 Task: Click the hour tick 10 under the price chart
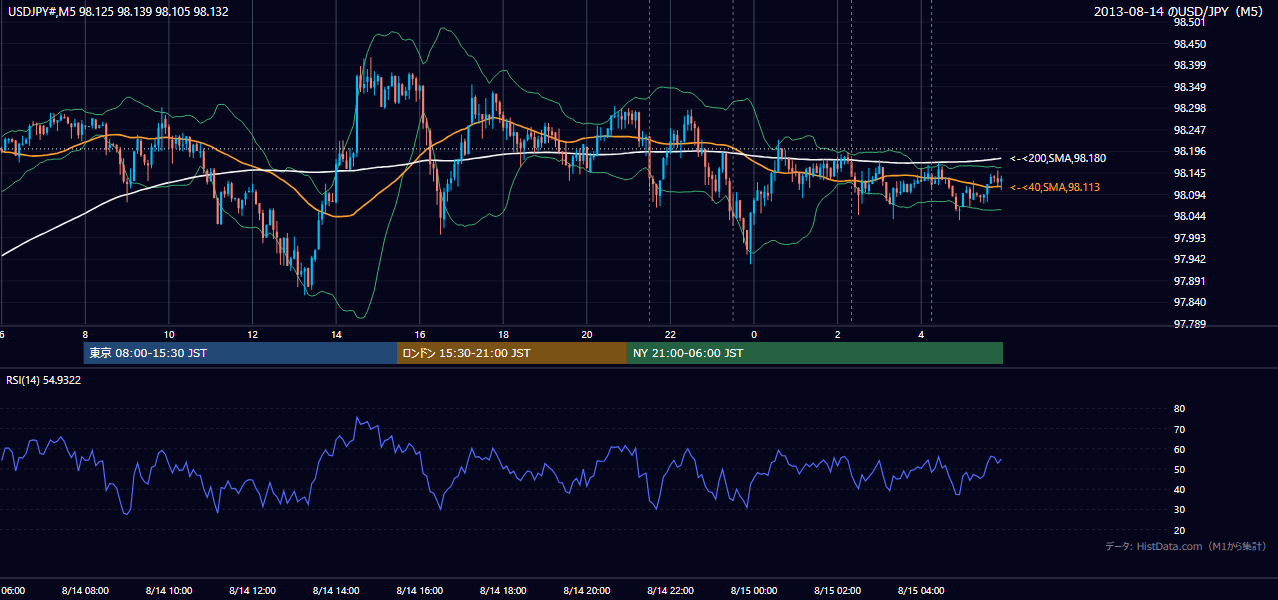click(x=169, y=334)
